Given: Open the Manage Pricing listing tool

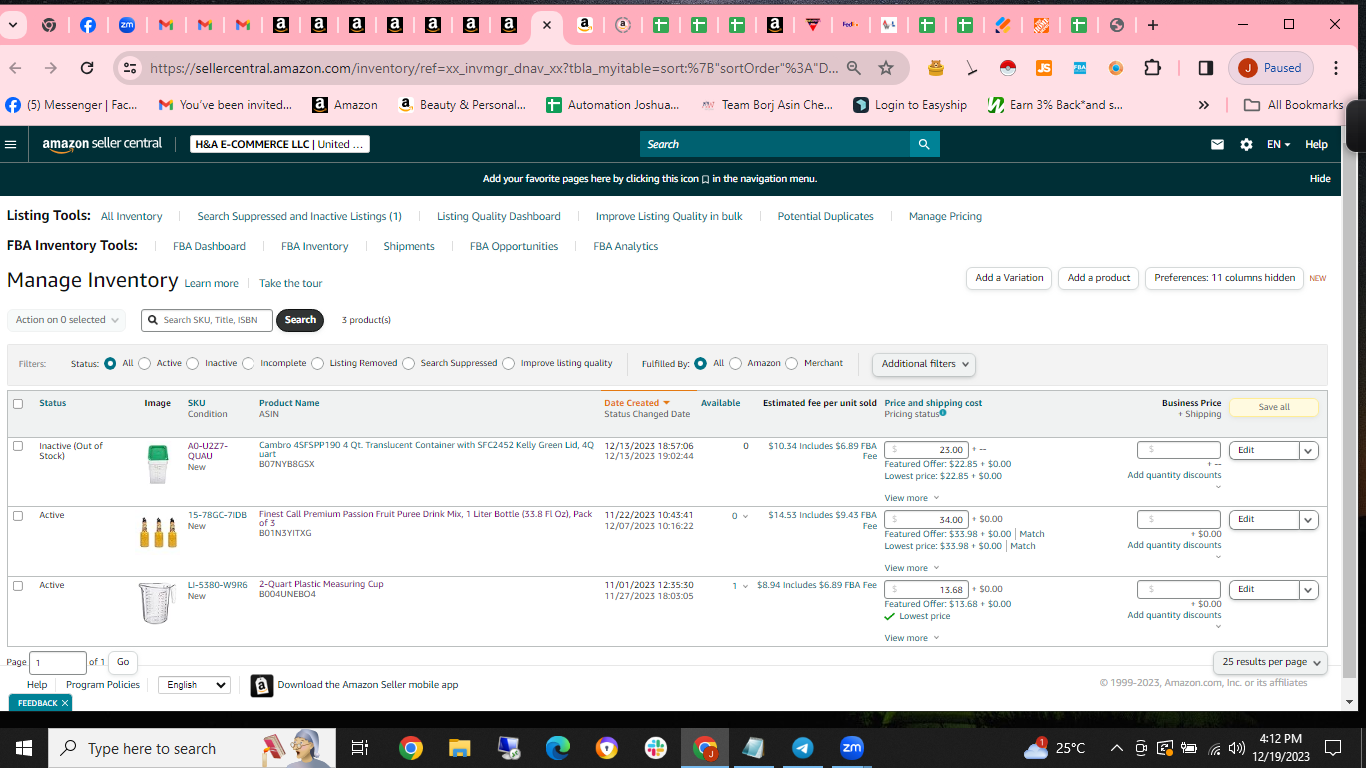Looking at the screenshot, I should [945, 216].
